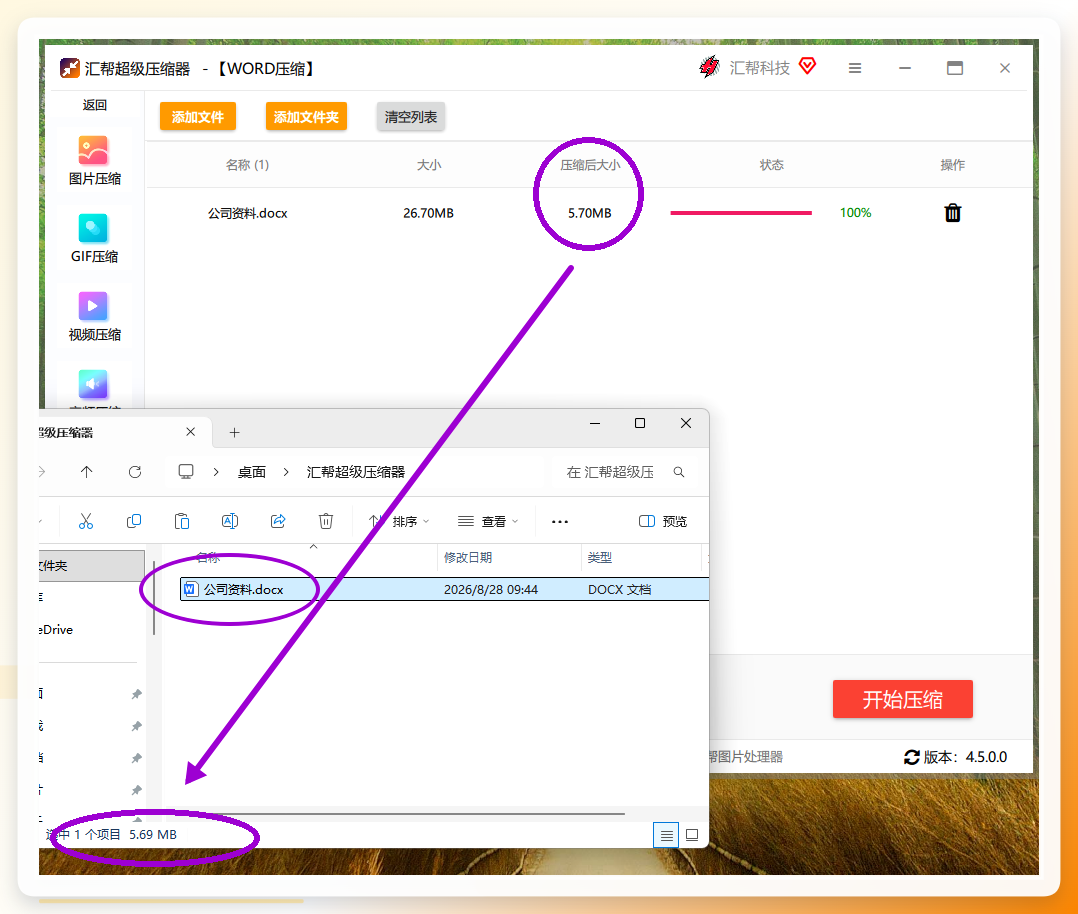Click the 5.70MB compressed size cell
Image resolution: width=1078 pixels, height=914 pixels.
[x=590, y=213]
